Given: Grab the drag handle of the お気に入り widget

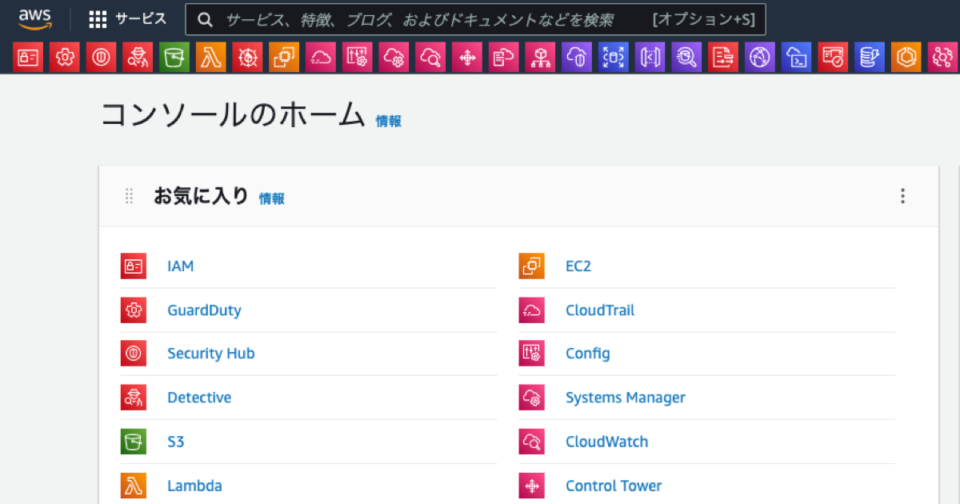Looking at the screenshot, I should click(x=129, y=196).
